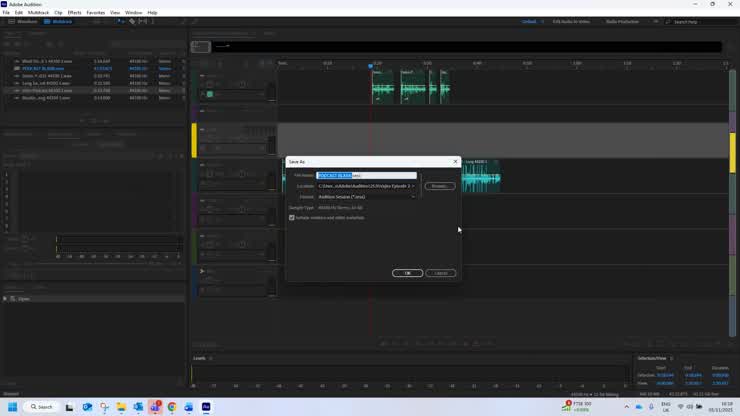Select the Slip tool in toolbar
Screen dimensions: 740x416
click(x=143, y=22)
